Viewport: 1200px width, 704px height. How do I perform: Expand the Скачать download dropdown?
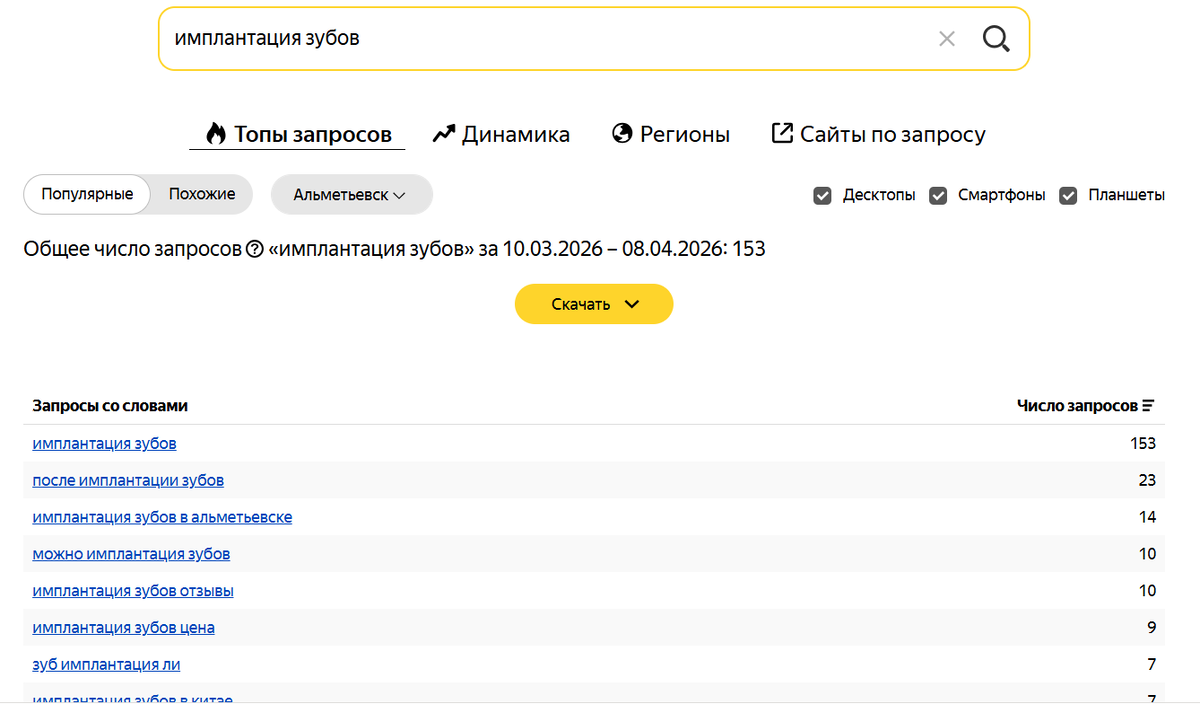(594, 304)
